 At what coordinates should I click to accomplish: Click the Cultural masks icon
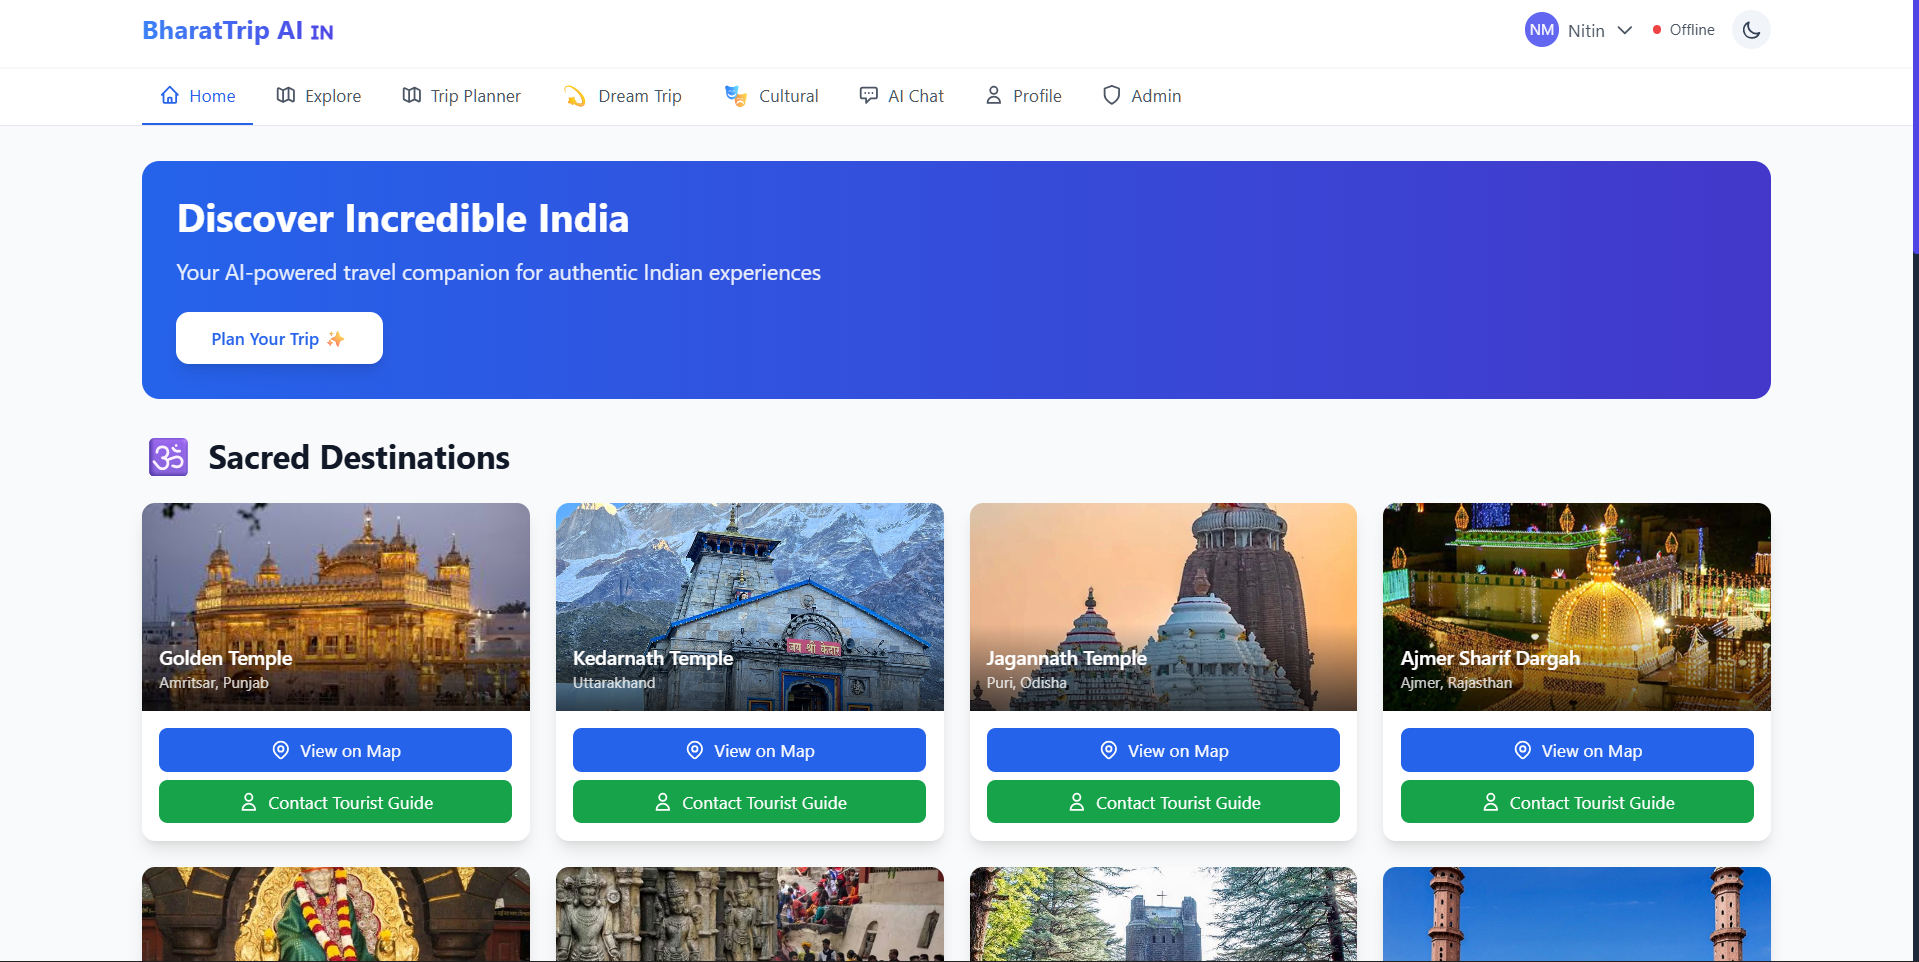736,96
